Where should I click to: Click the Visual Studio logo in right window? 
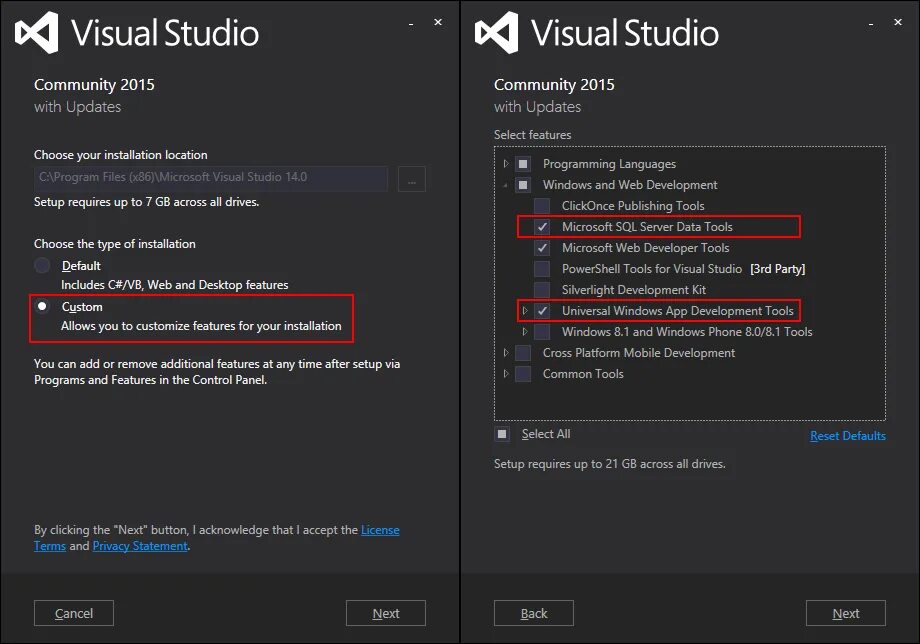tap(496, 33)
